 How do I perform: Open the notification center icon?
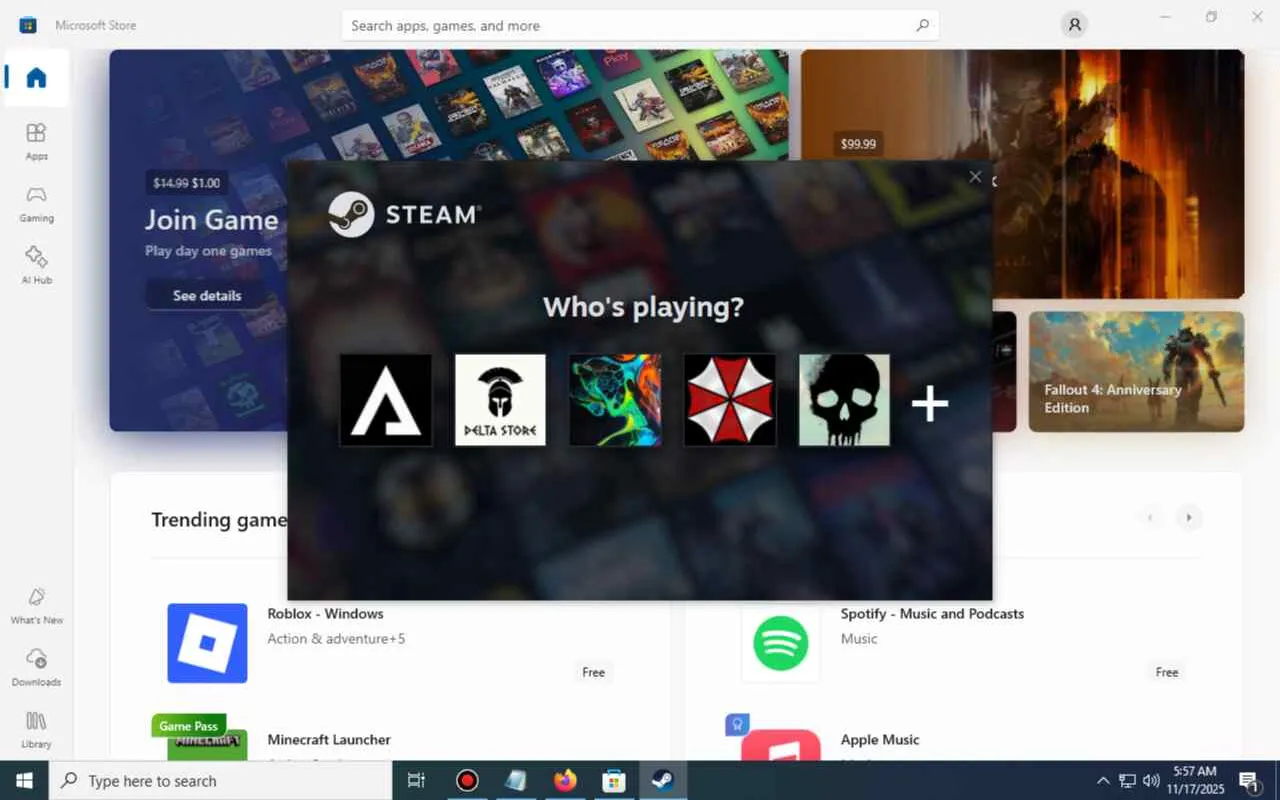tap(1249, 780)
